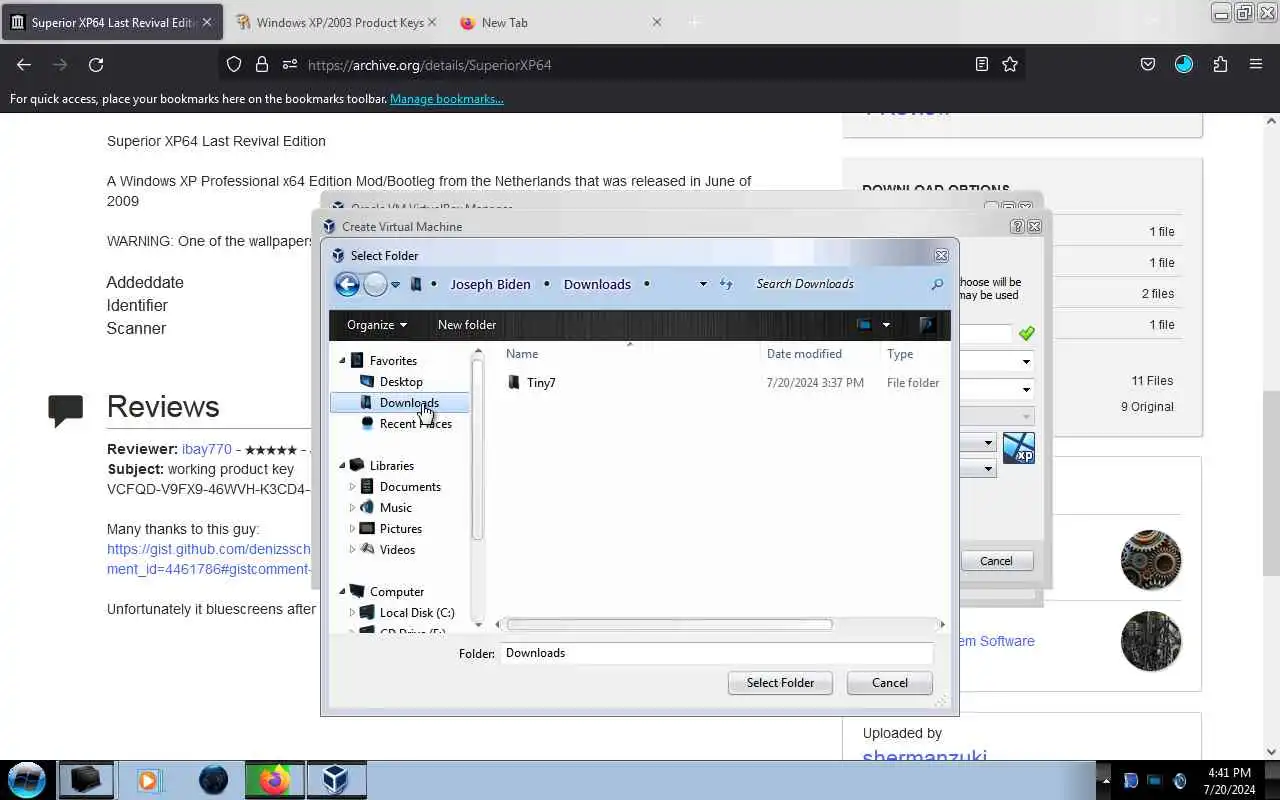Open the Firefox hamburger menu
Image resolution: width=1280 pixels, height=800 pixels.
tap(1256, 64)
